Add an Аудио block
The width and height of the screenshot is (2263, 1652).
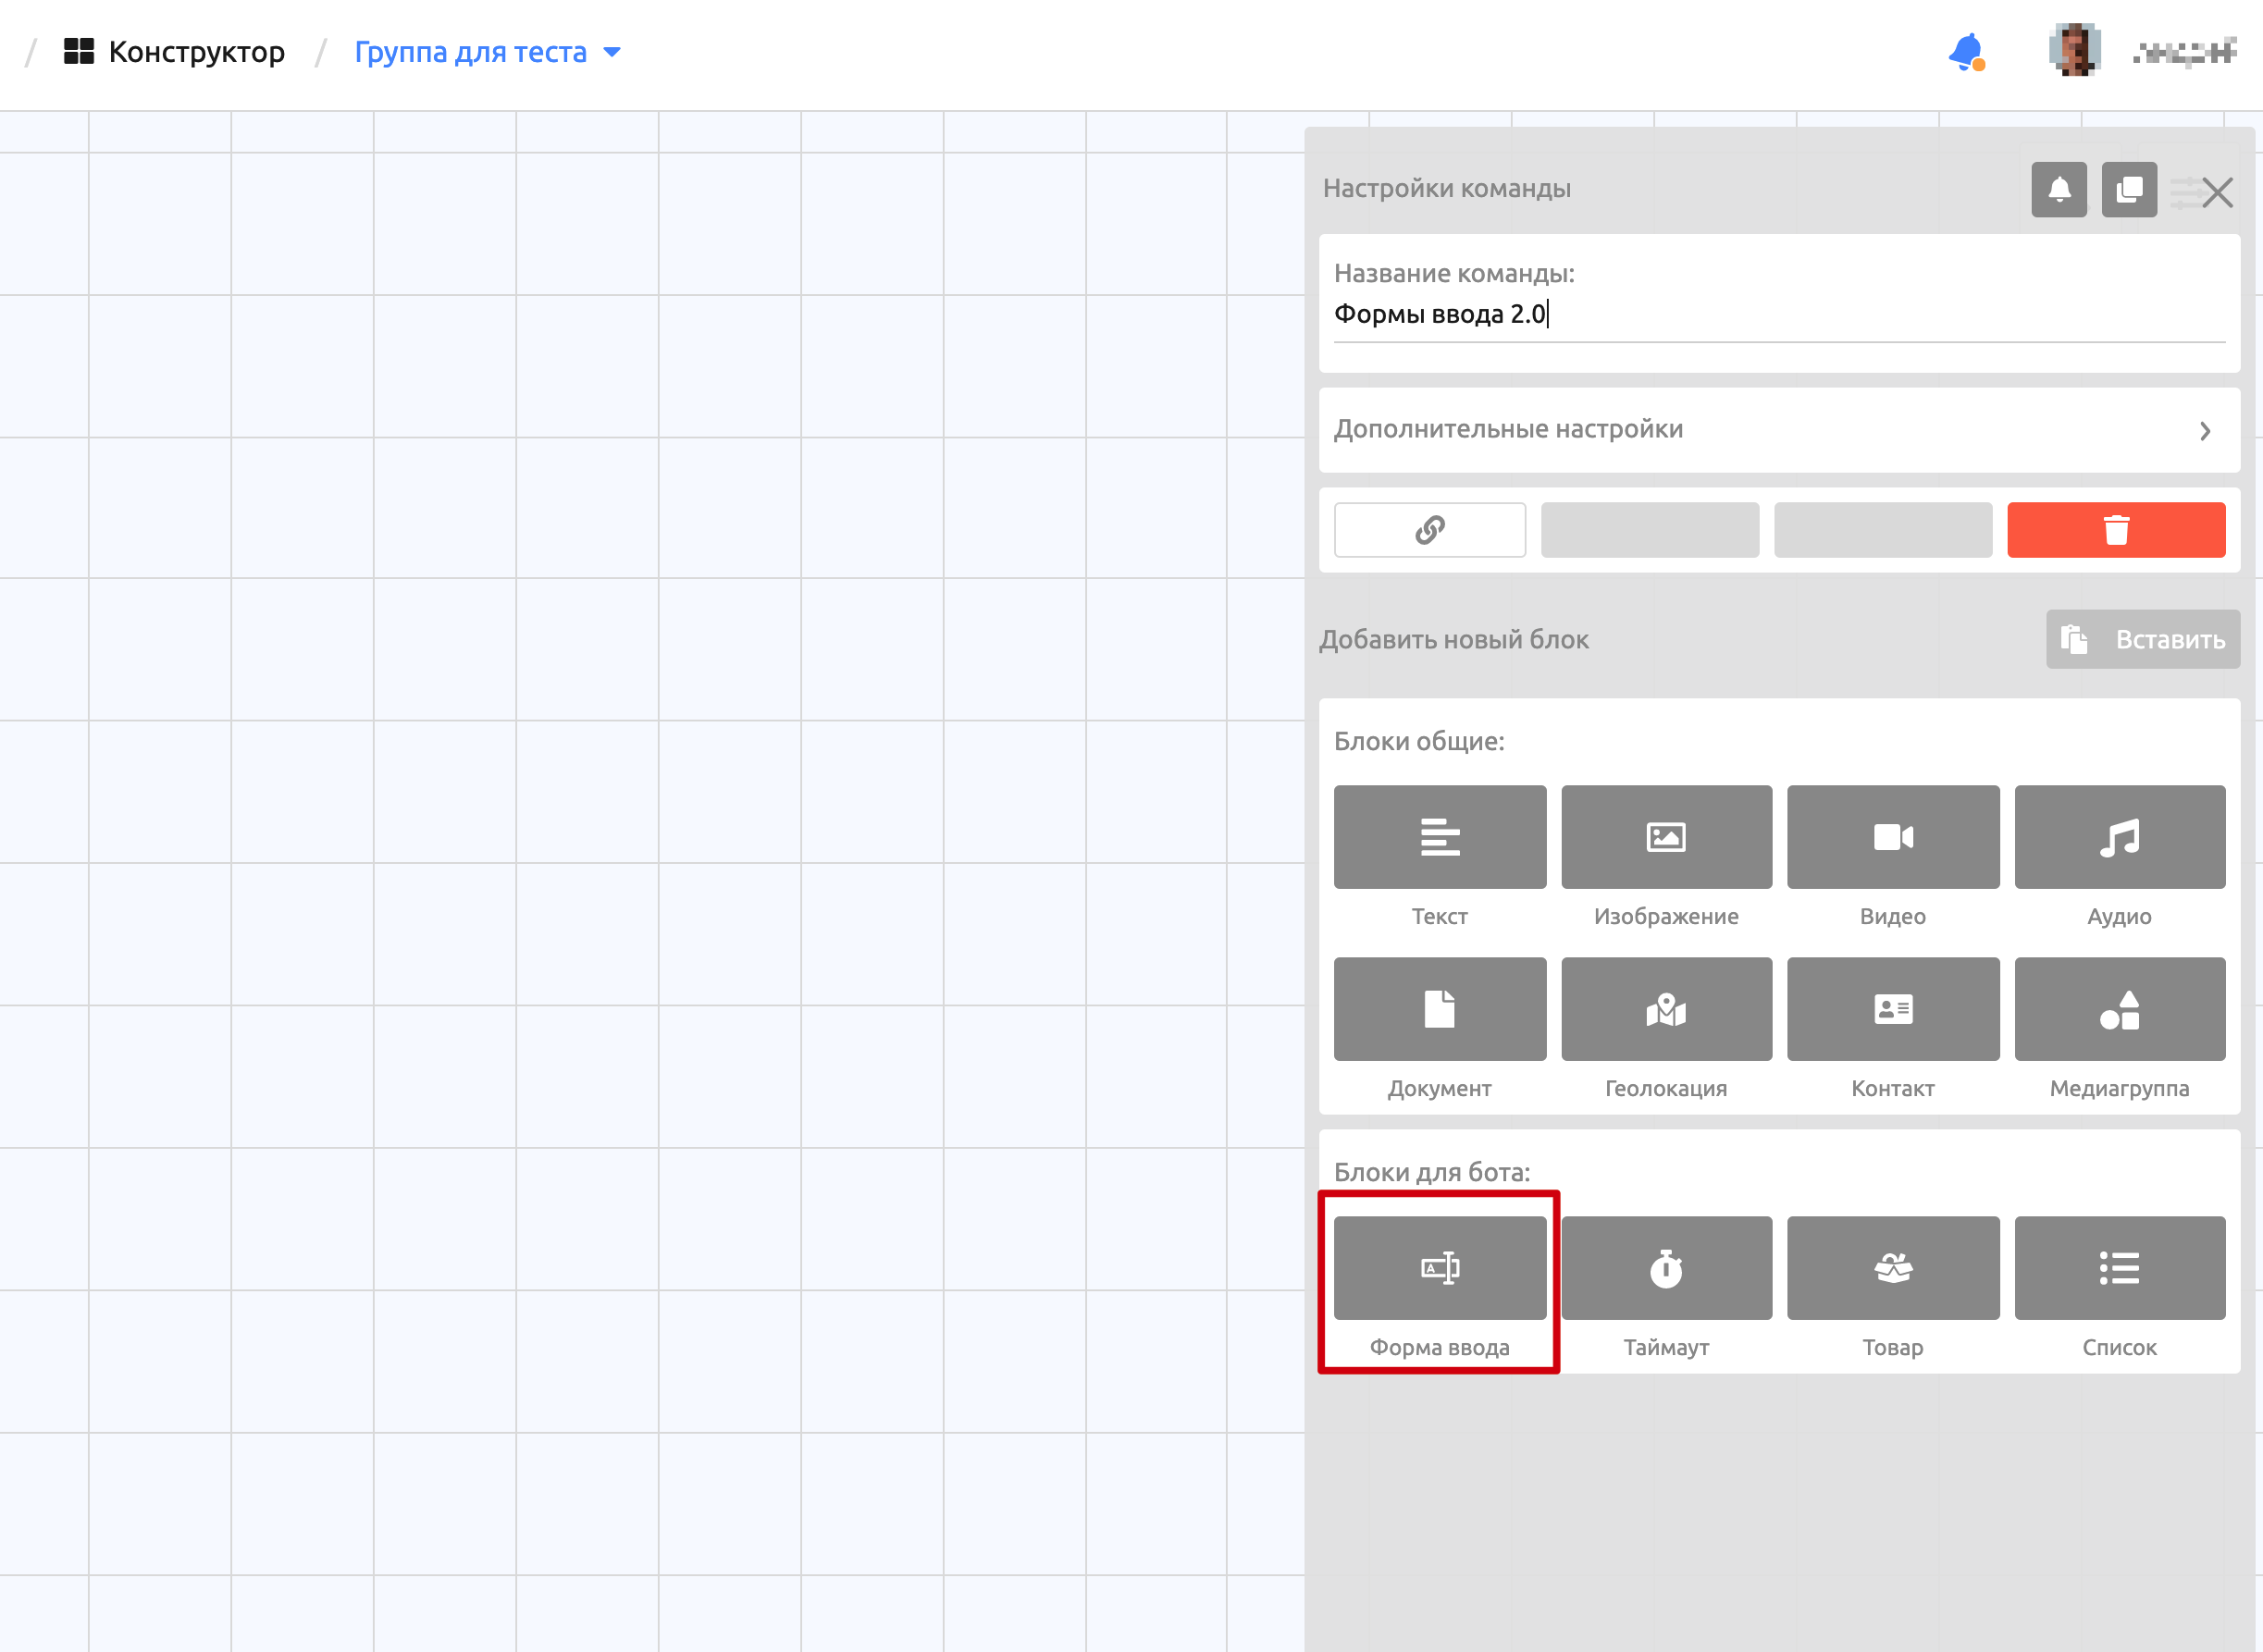click(2119, 836)
